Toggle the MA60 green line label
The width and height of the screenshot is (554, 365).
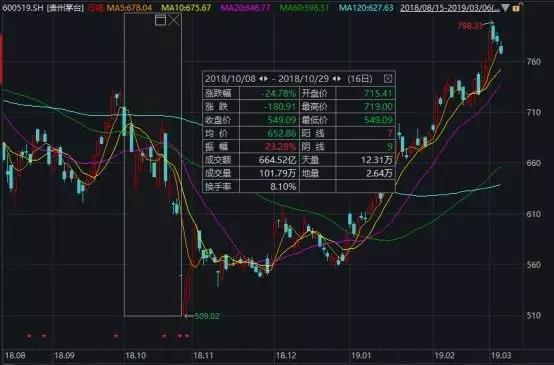coord(304,7)
